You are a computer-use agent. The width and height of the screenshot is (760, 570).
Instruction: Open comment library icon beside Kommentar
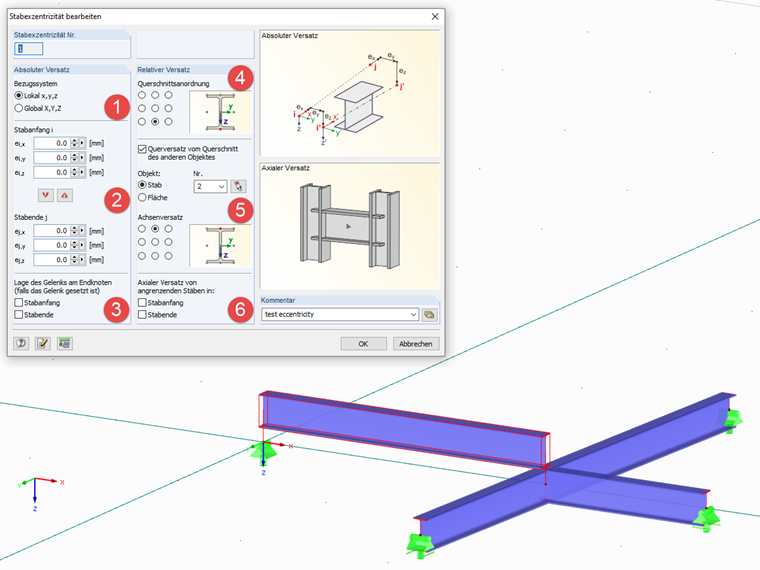[x=429, y=315]
